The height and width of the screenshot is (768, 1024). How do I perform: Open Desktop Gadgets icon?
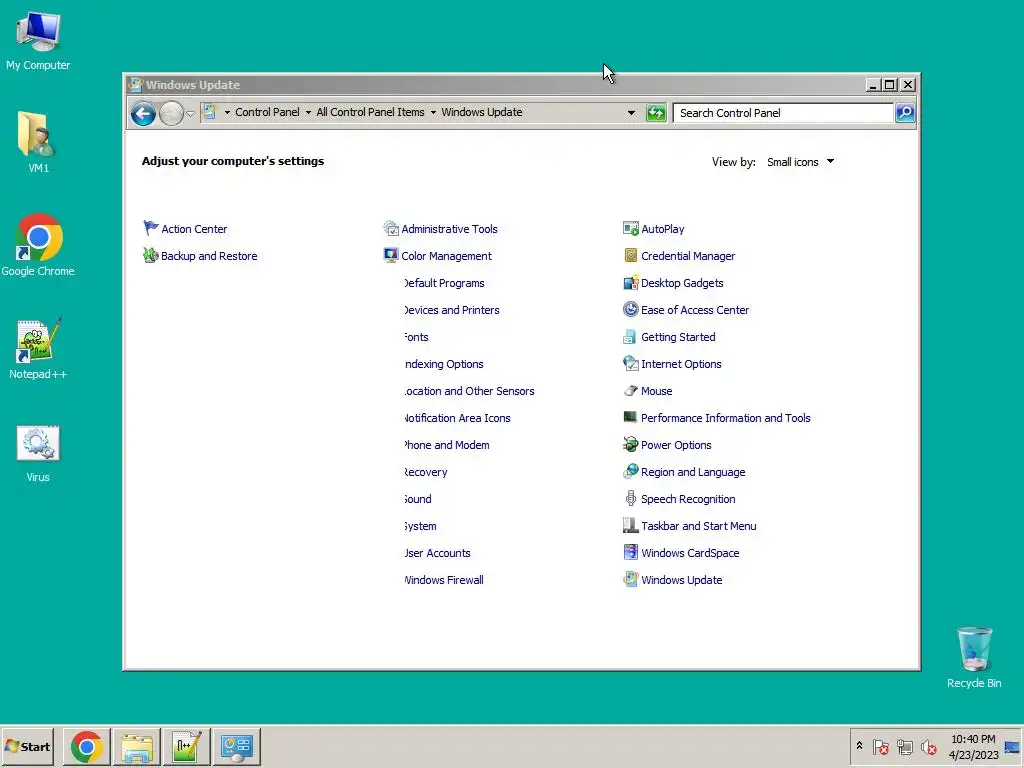click(x=630, y=283)
